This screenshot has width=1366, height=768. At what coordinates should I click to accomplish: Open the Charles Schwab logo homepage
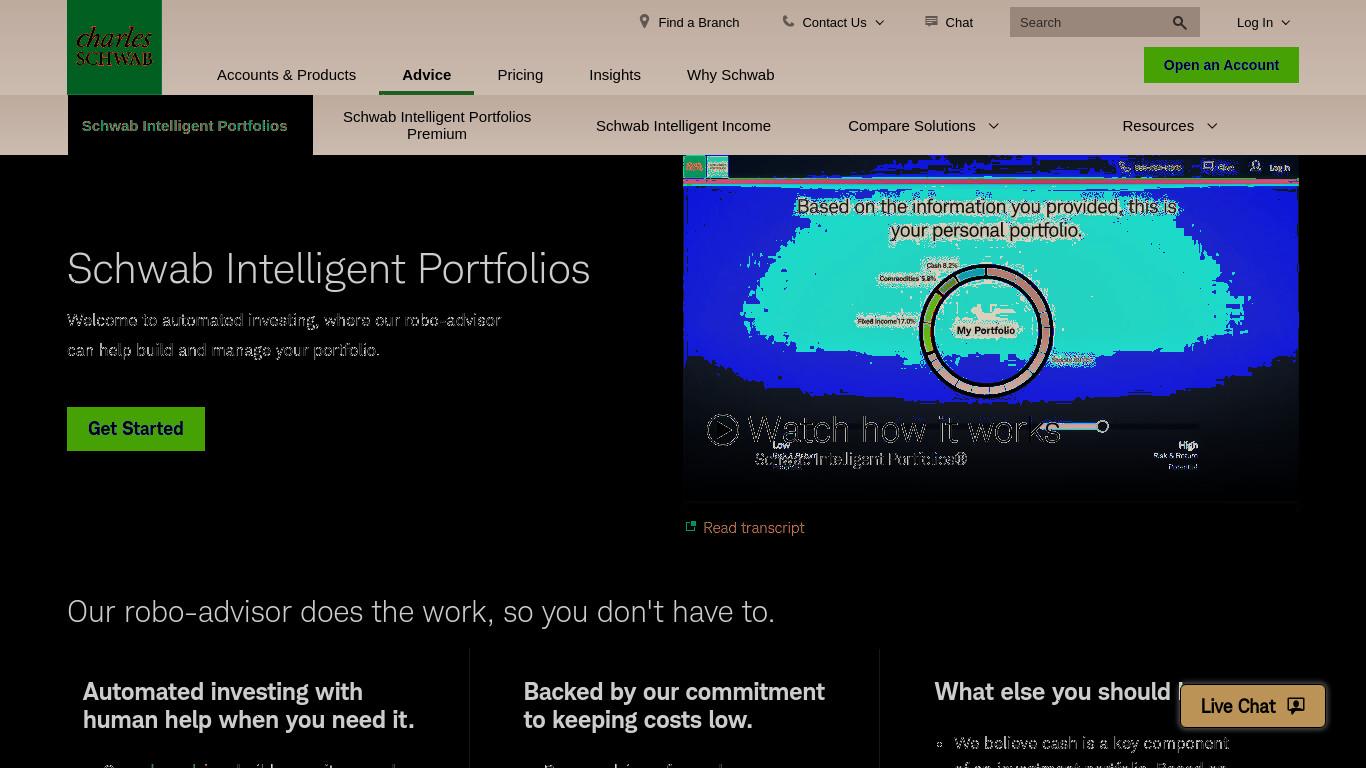pyautogui.click(x=114, y=47)
